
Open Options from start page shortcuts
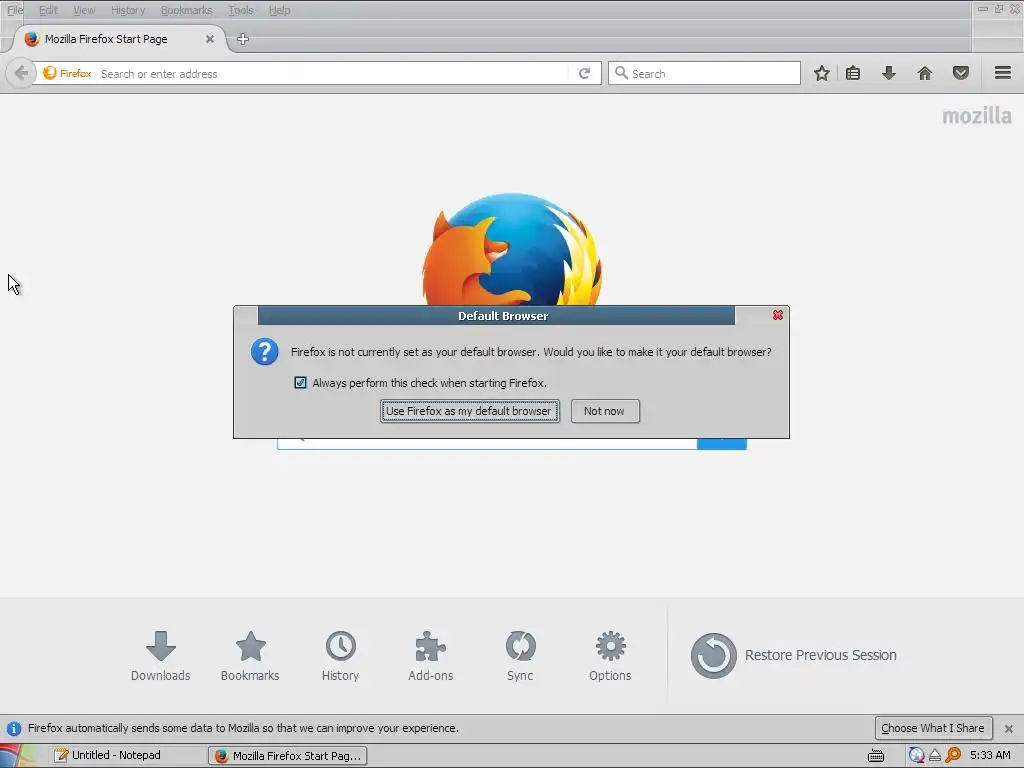(x=610, y=656)
